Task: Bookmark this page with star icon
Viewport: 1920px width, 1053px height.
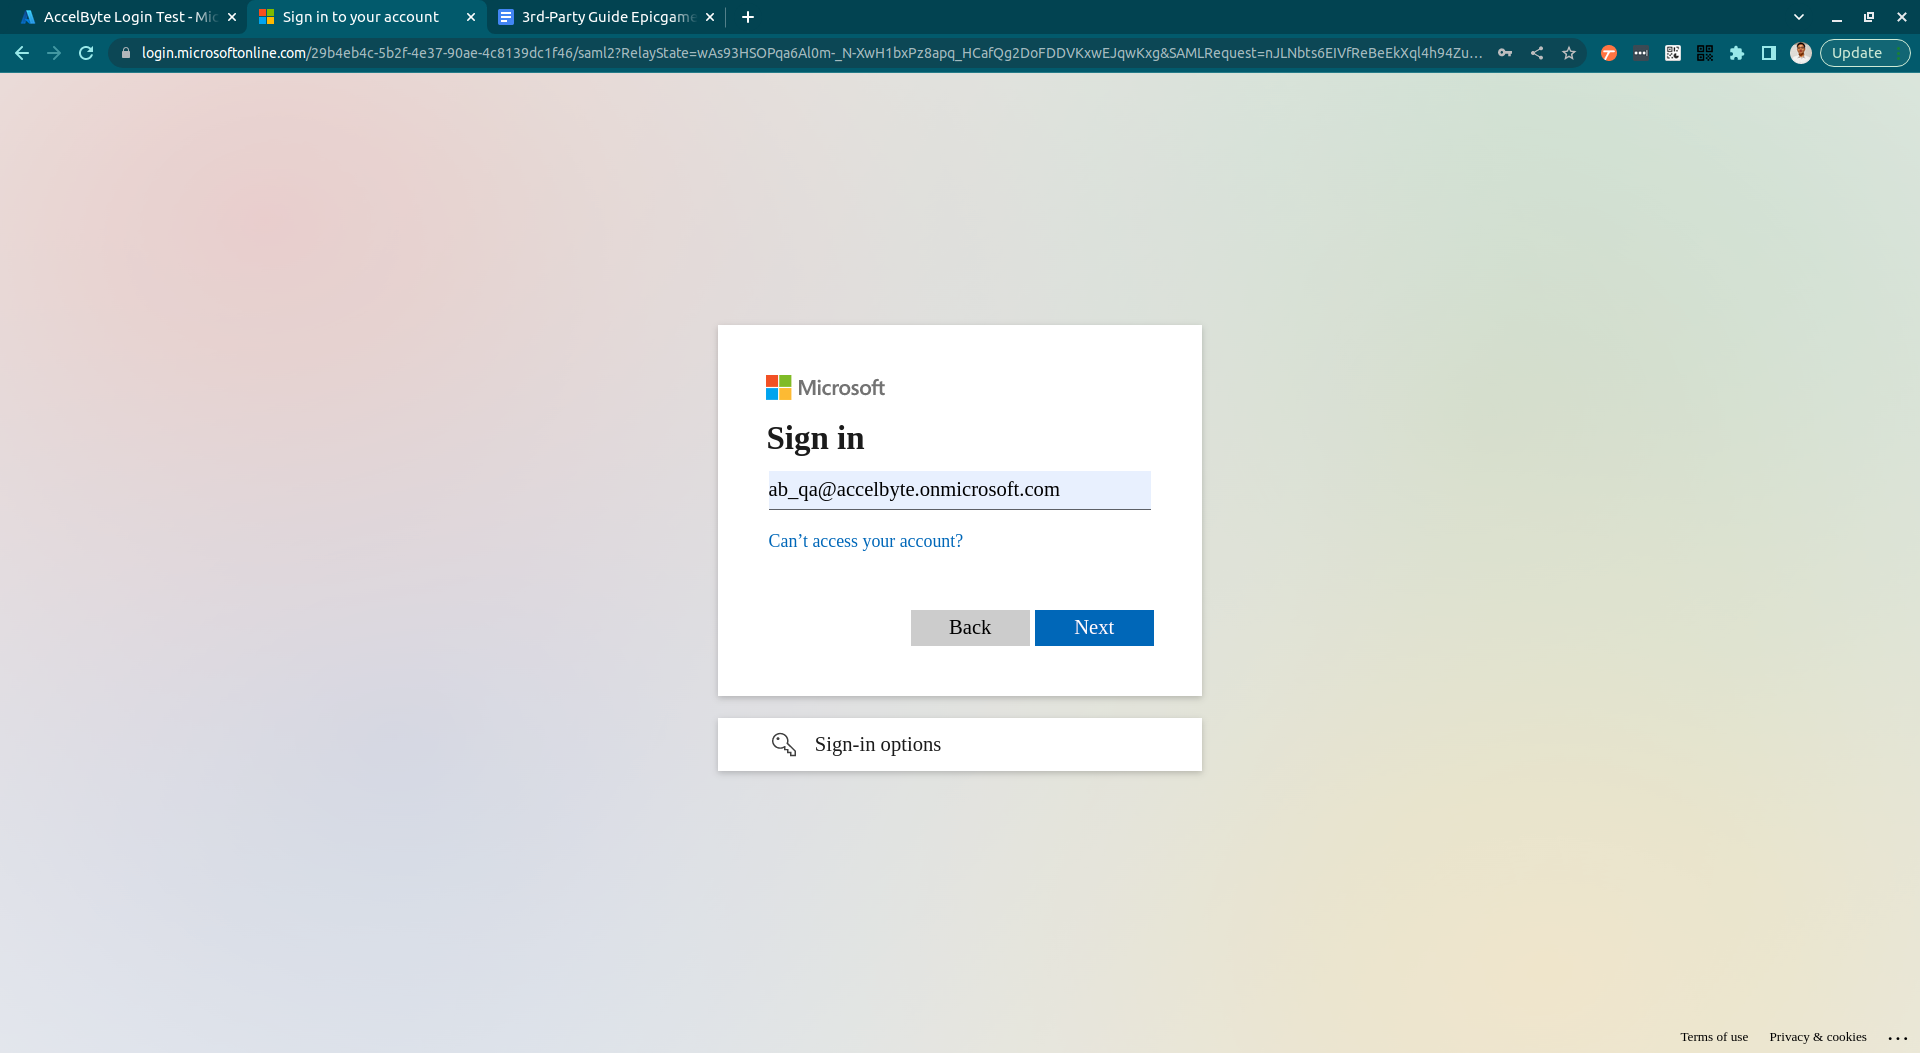Action: click(1569, 53)
